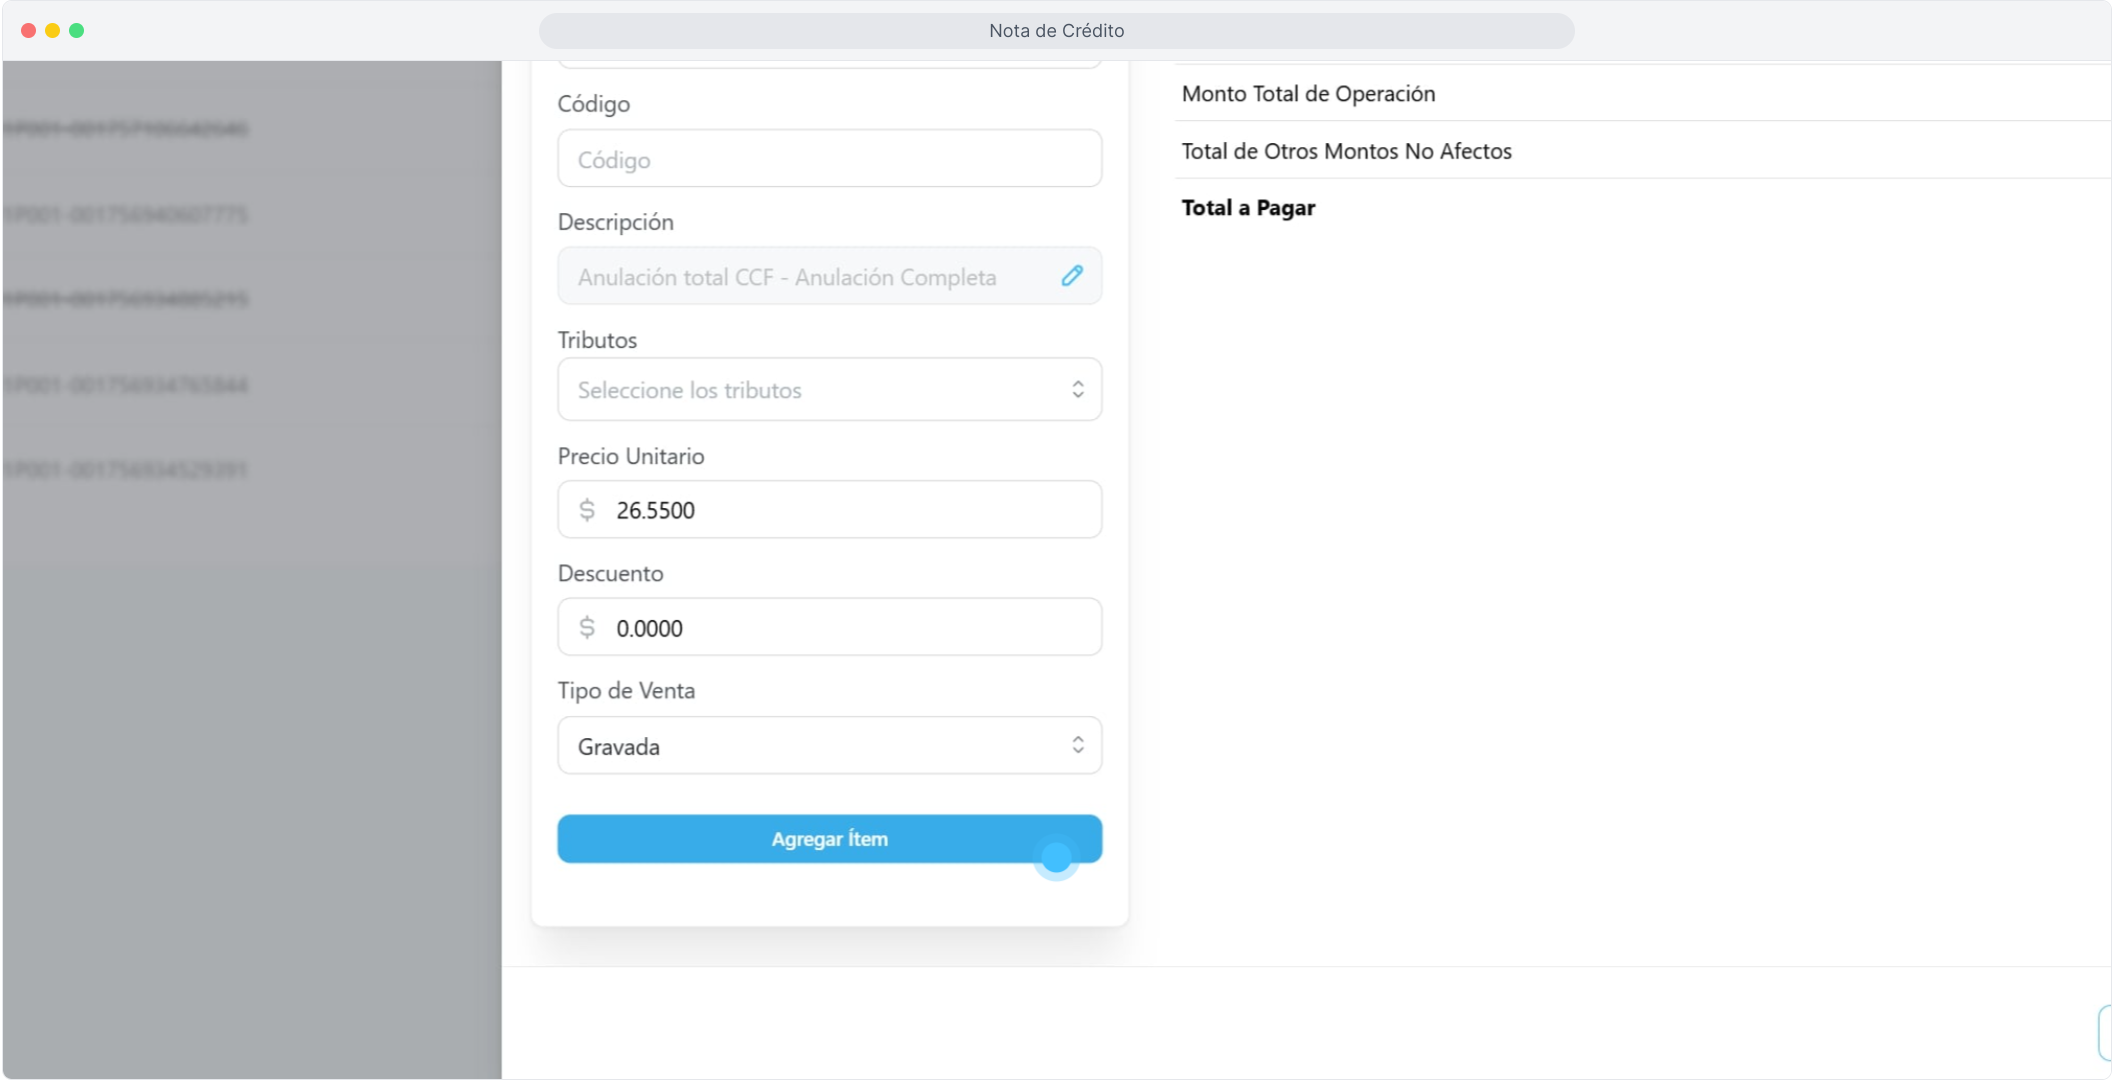This screenshot has height=1080, width=2114.
Task: Click the dollar icon in Precio Unitario
Action: click(587, 510)
